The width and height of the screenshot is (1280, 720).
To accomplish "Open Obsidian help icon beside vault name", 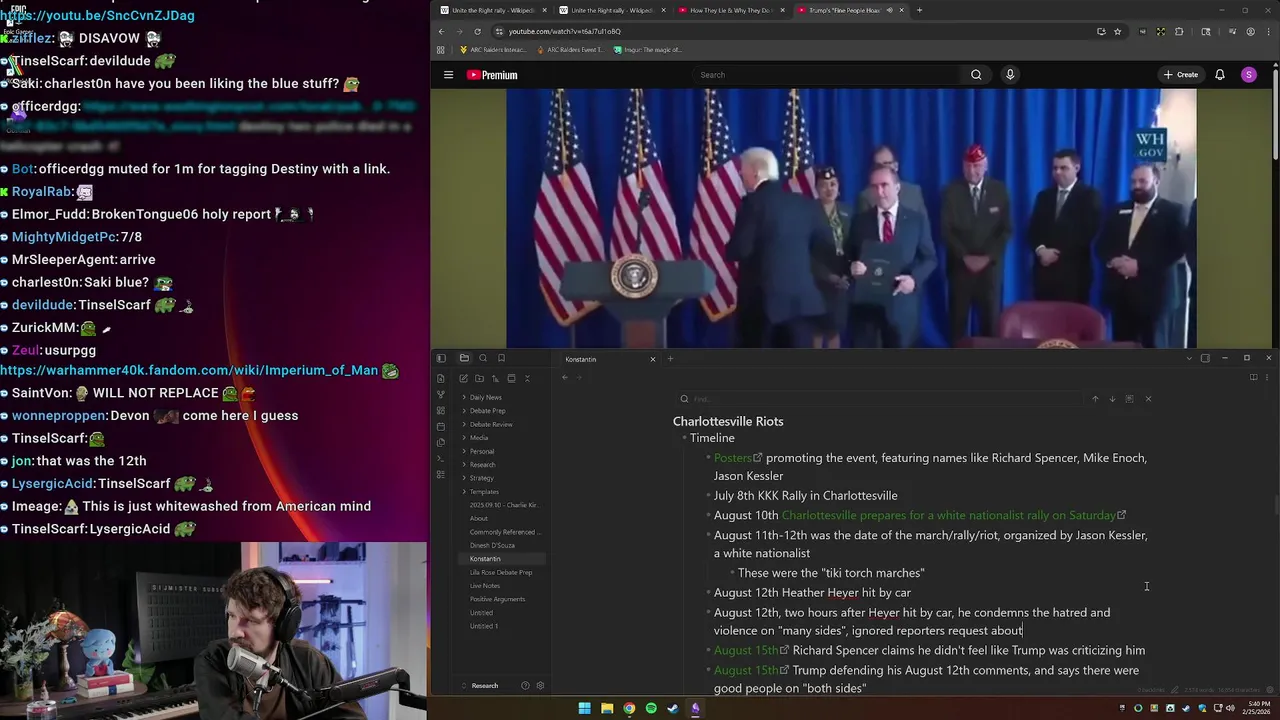I will pyautogui.click(x=525, y=686).
